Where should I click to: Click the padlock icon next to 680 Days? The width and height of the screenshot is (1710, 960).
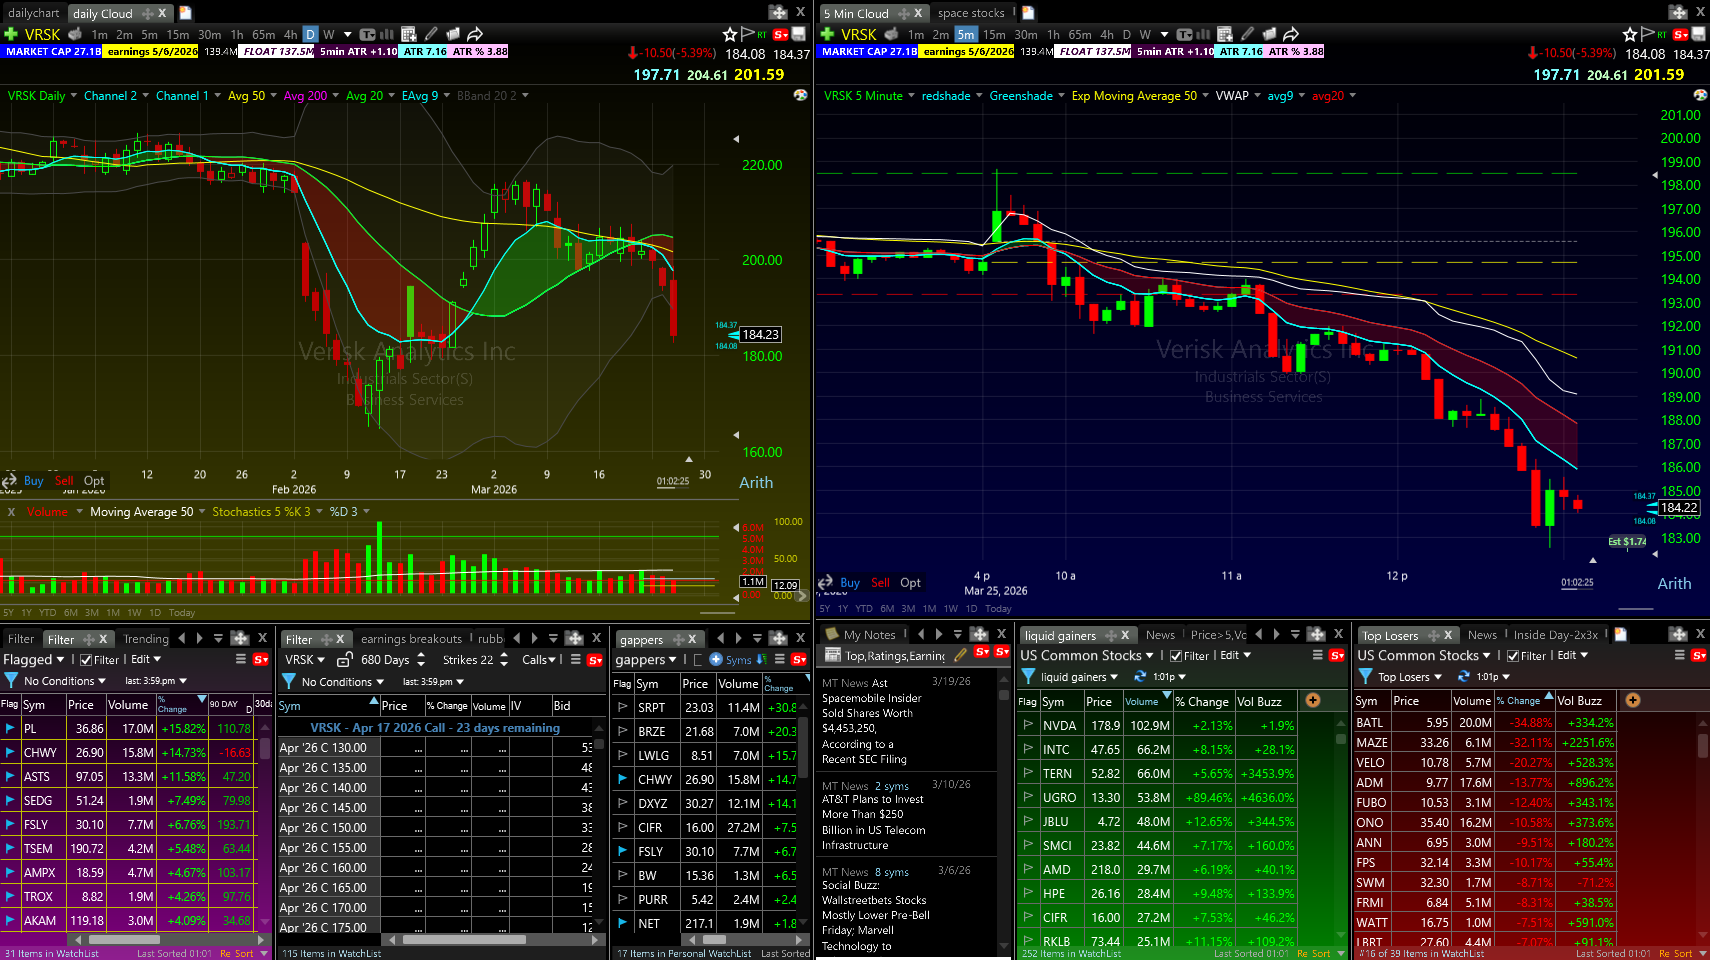click(344, 660)
